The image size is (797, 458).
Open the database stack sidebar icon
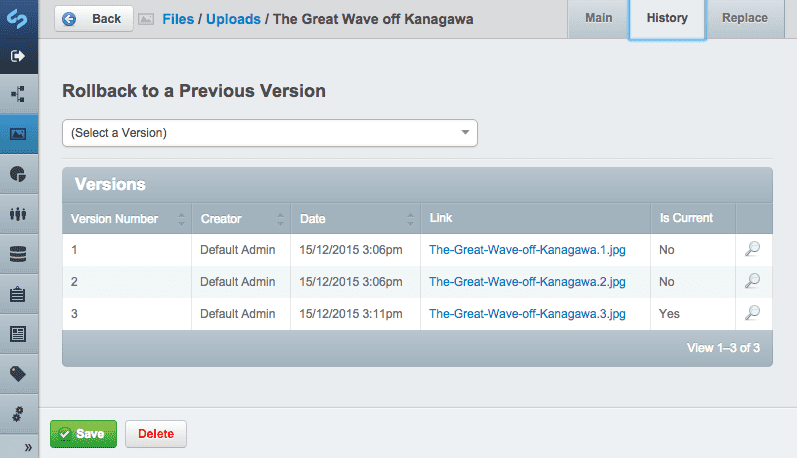tap(18, 254)
